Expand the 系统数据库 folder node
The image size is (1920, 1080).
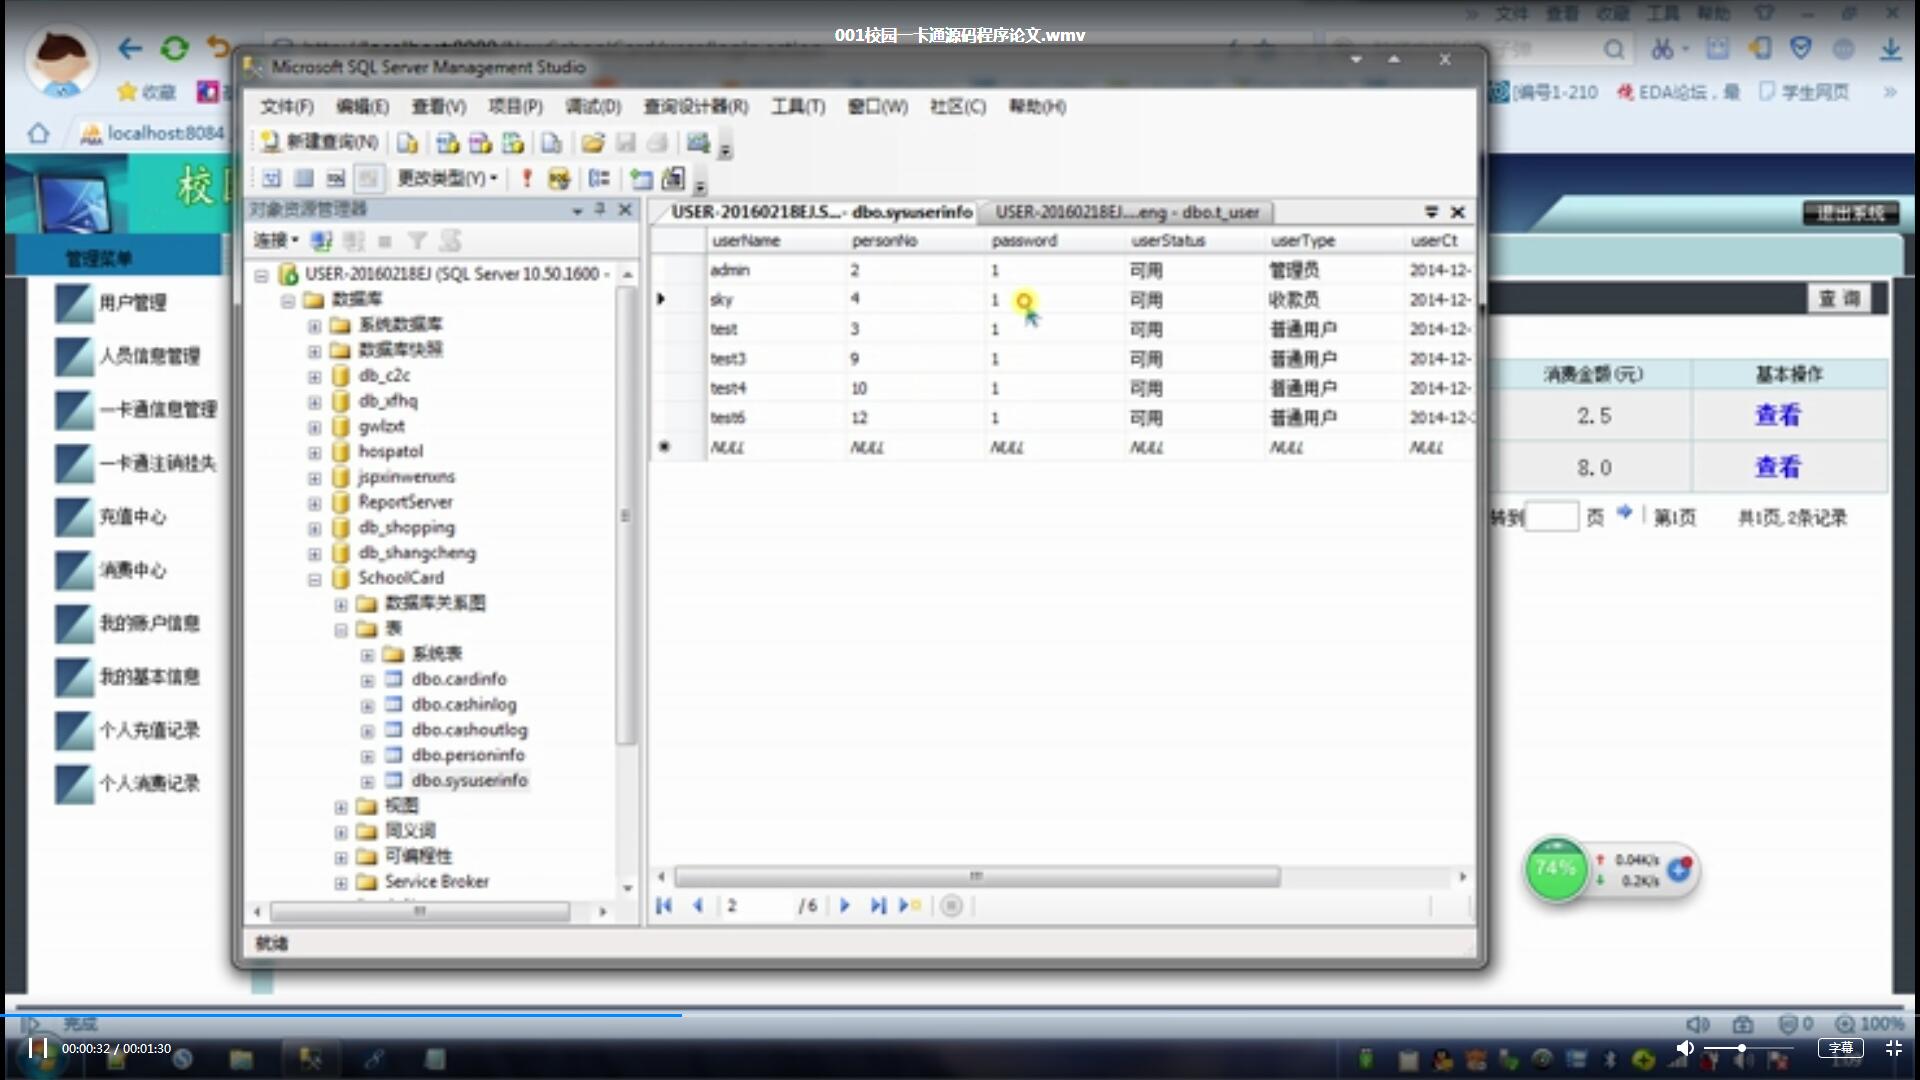point(314,325)
